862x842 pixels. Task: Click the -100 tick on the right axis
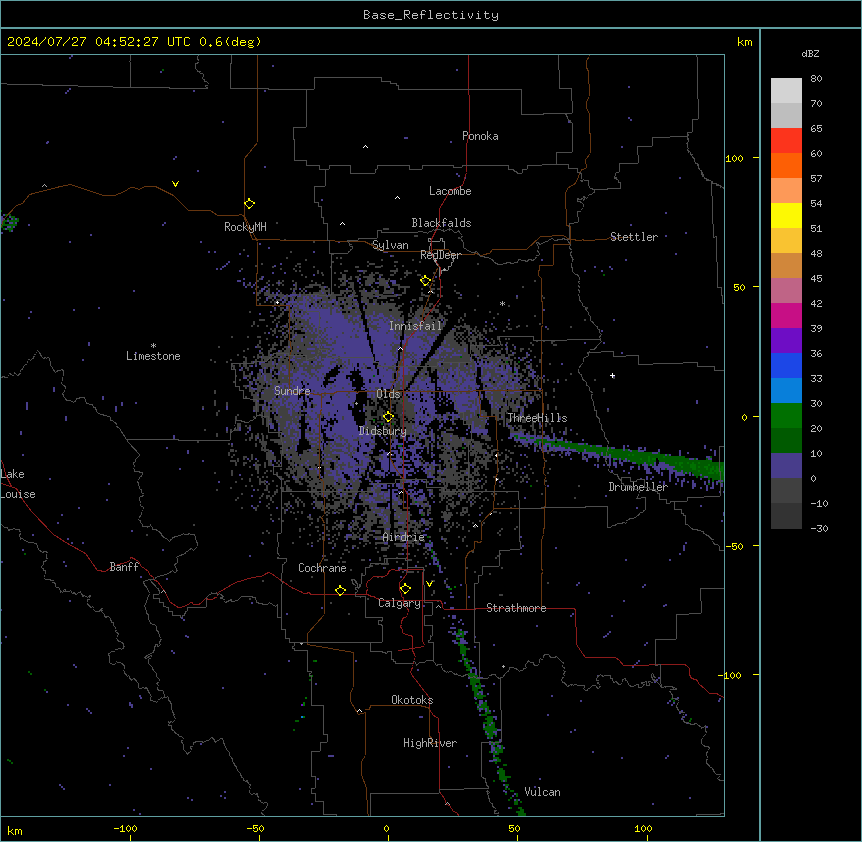731,675
